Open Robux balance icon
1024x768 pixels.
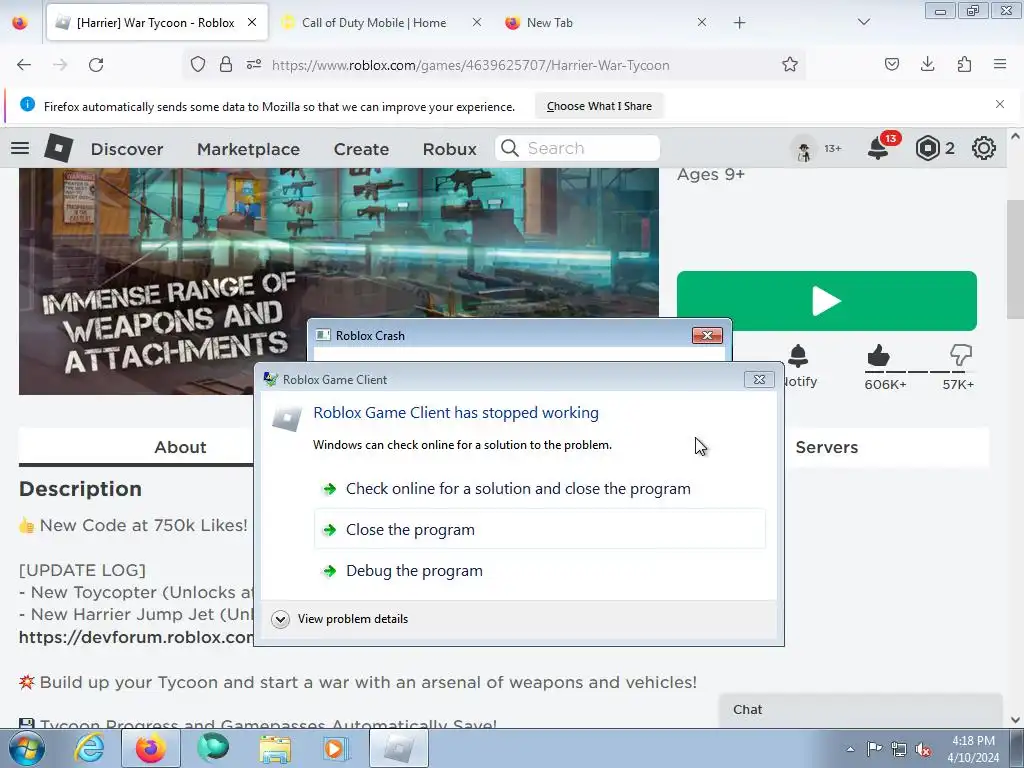[927, 148]
